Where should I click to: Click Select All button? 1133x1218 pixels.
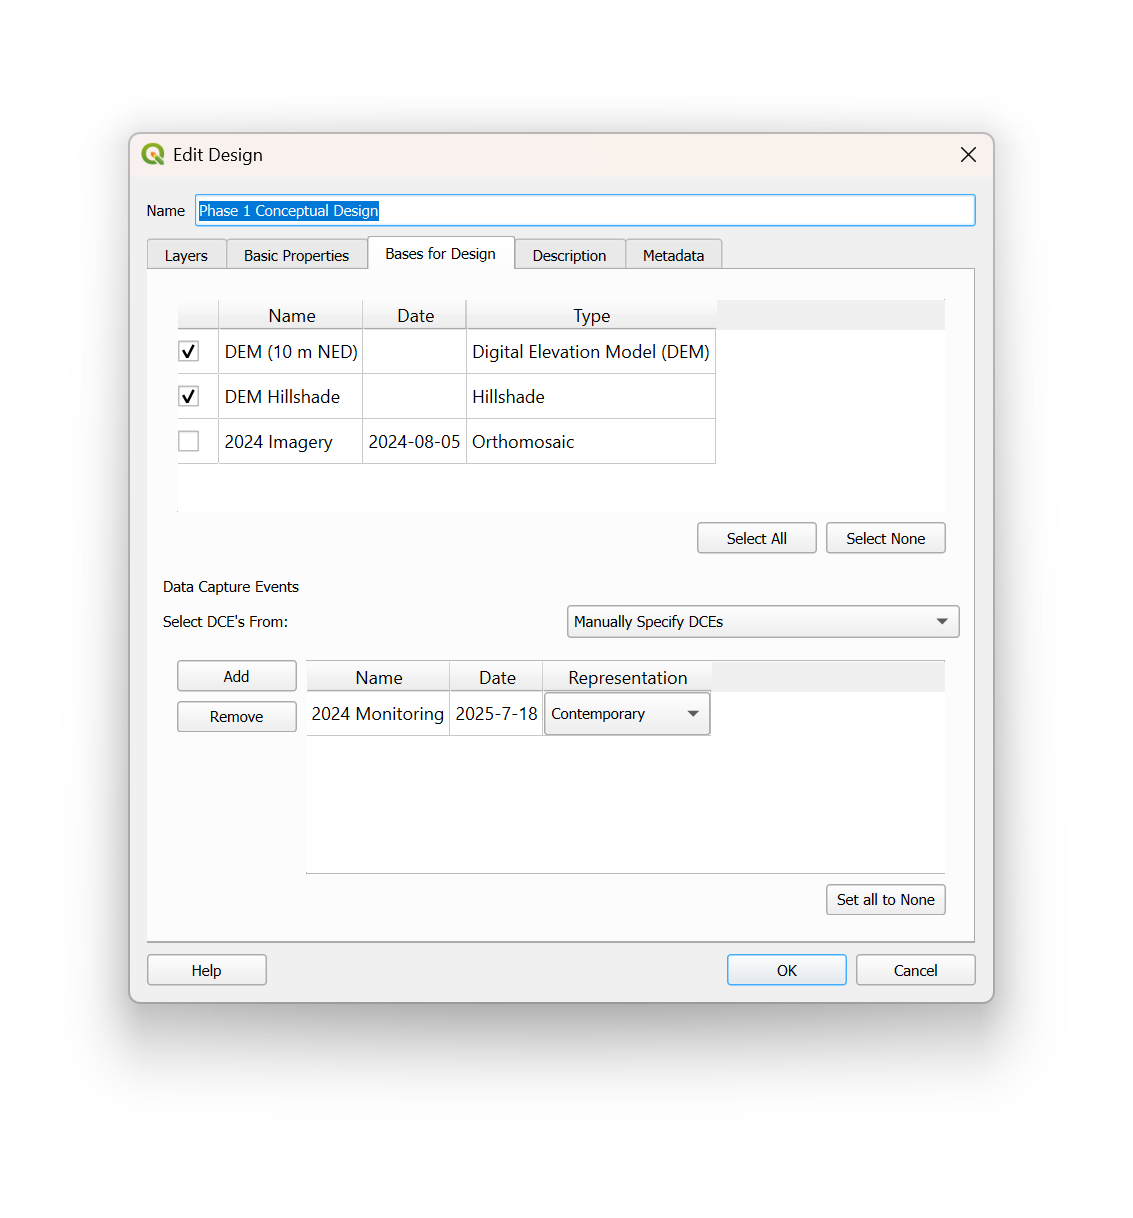[757, 538]
